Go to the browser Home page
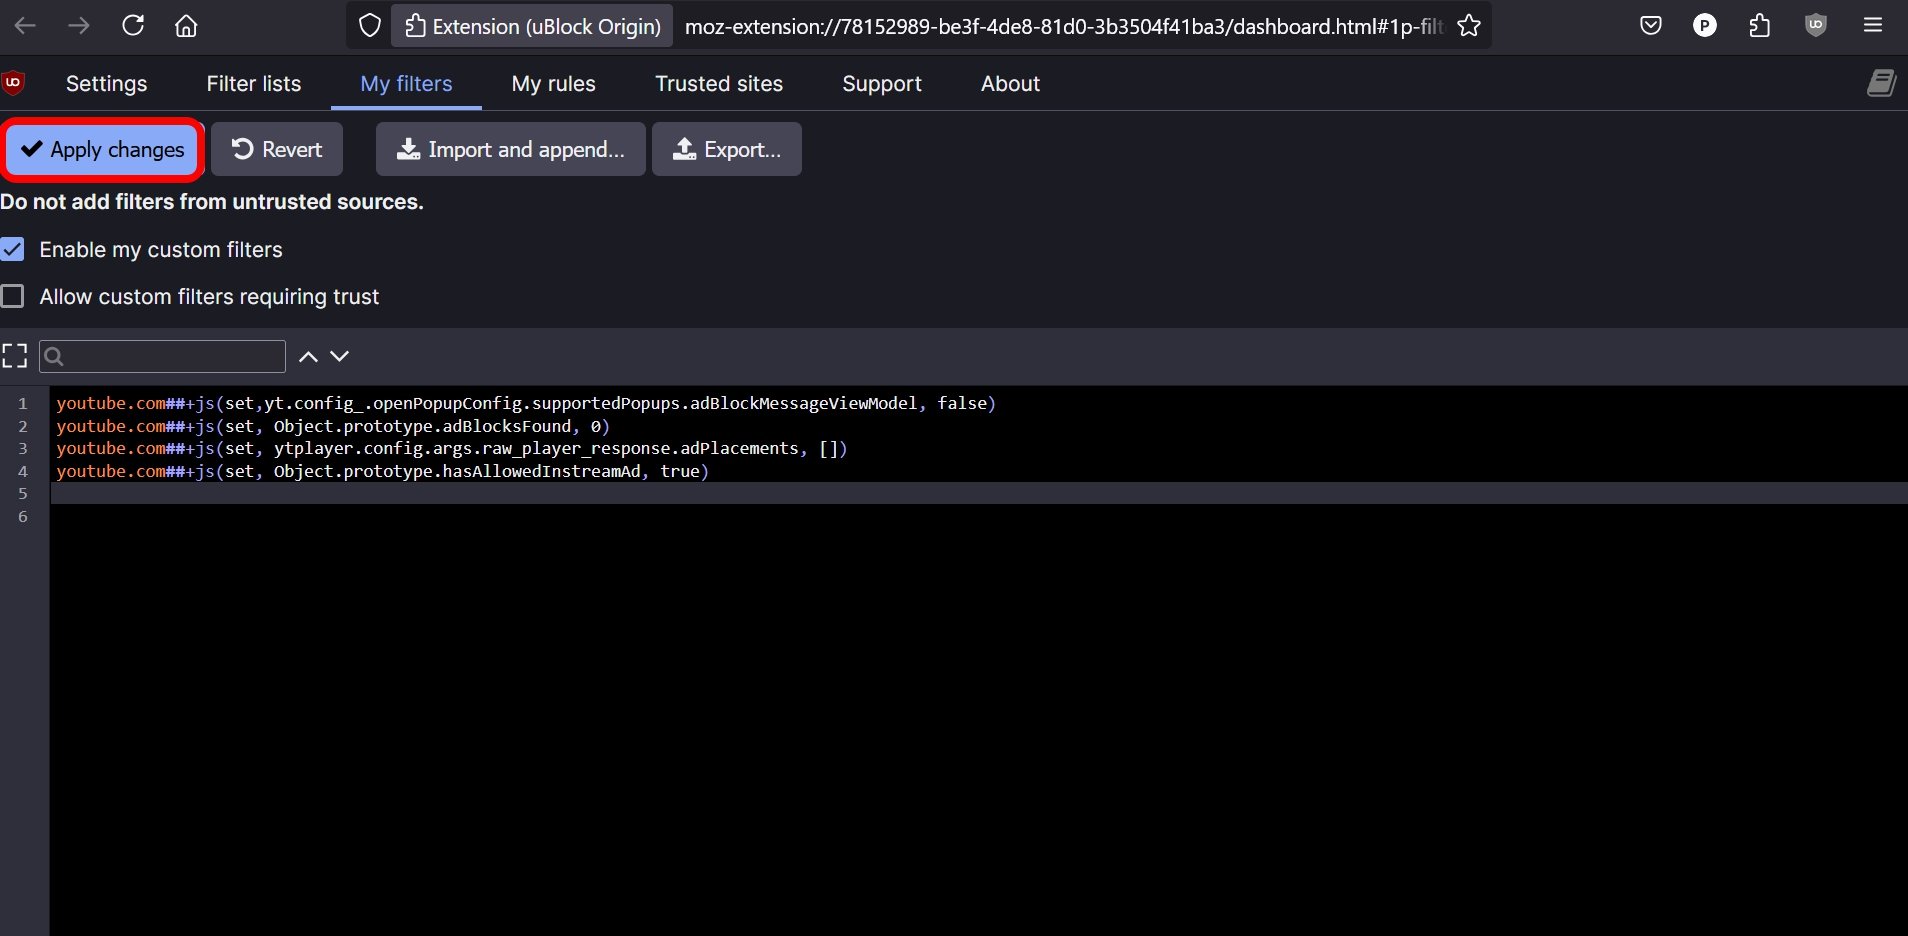Image resolution: width=1908 pixels, height=936 pixels. (x=186, y=26)
